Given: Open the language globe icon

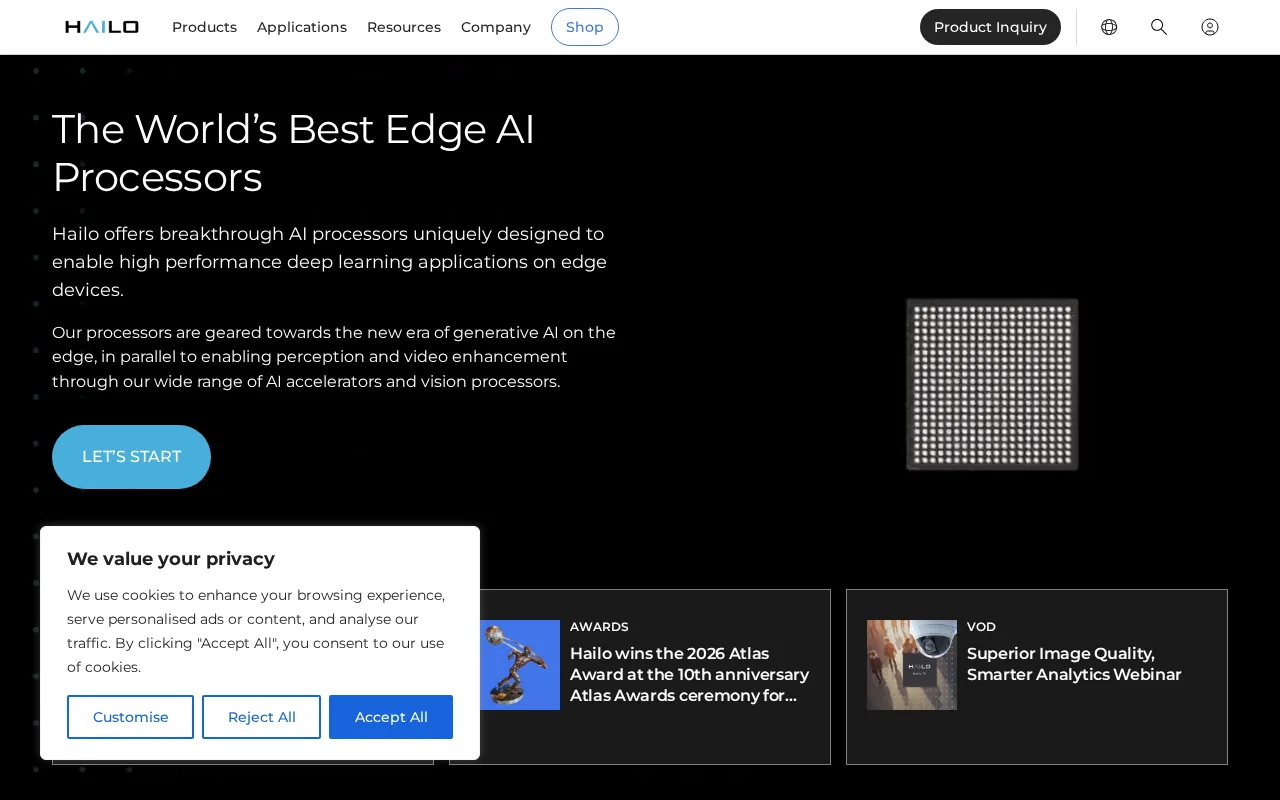Looking at the screenshot, I should click(x=1109, y=27).
